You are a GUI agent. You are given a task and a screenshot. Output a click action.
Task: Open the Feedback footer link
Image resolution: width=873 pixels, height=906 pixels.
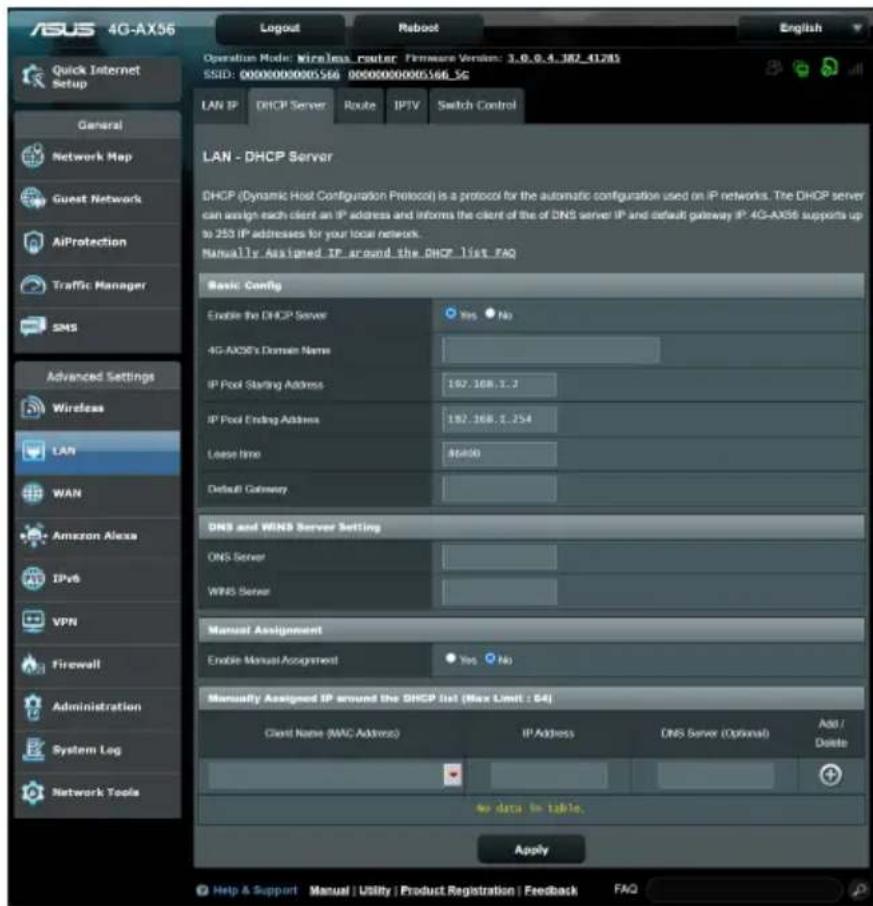(x=551, y=890)
